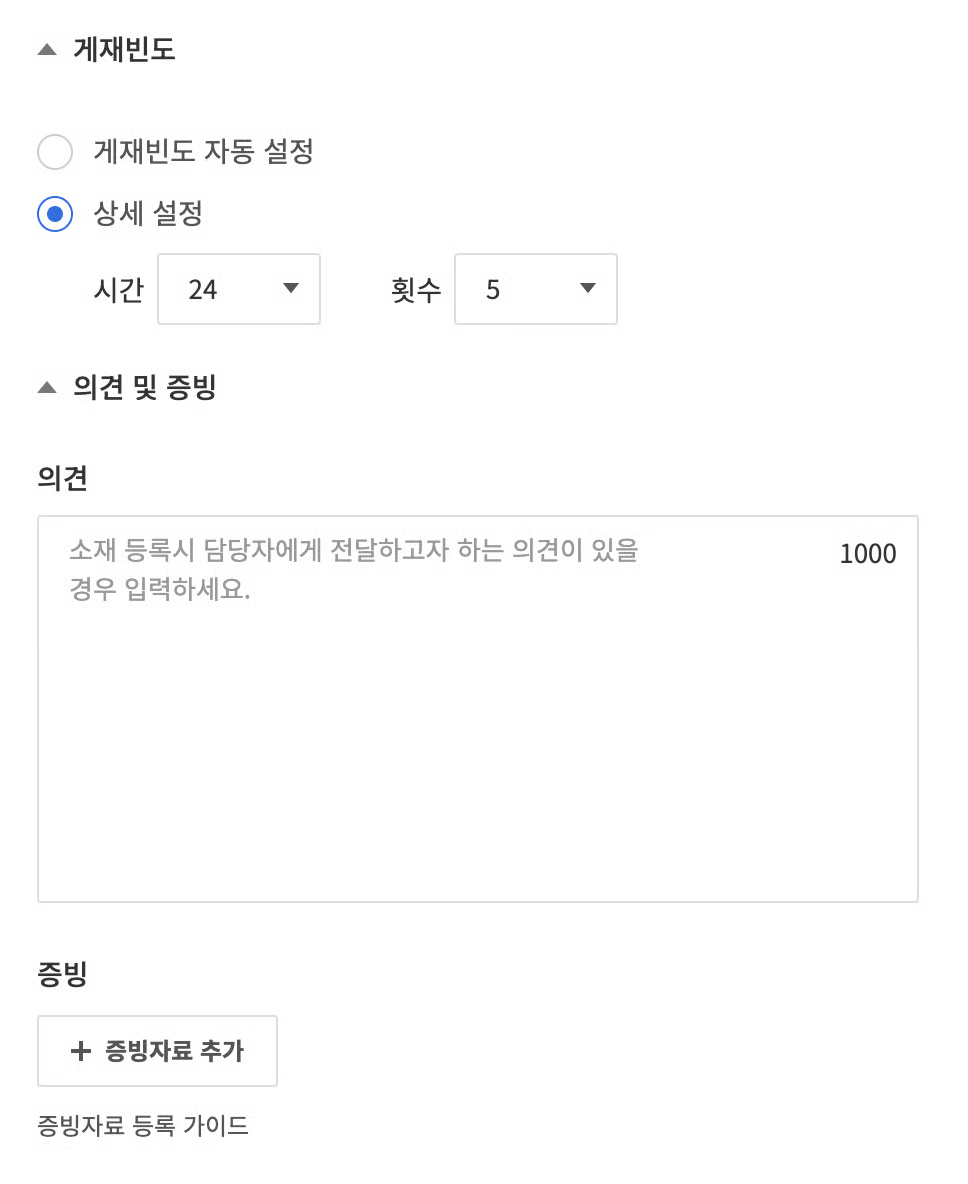Click the 게재빈도 자동 설정 label text

point(203,152)
